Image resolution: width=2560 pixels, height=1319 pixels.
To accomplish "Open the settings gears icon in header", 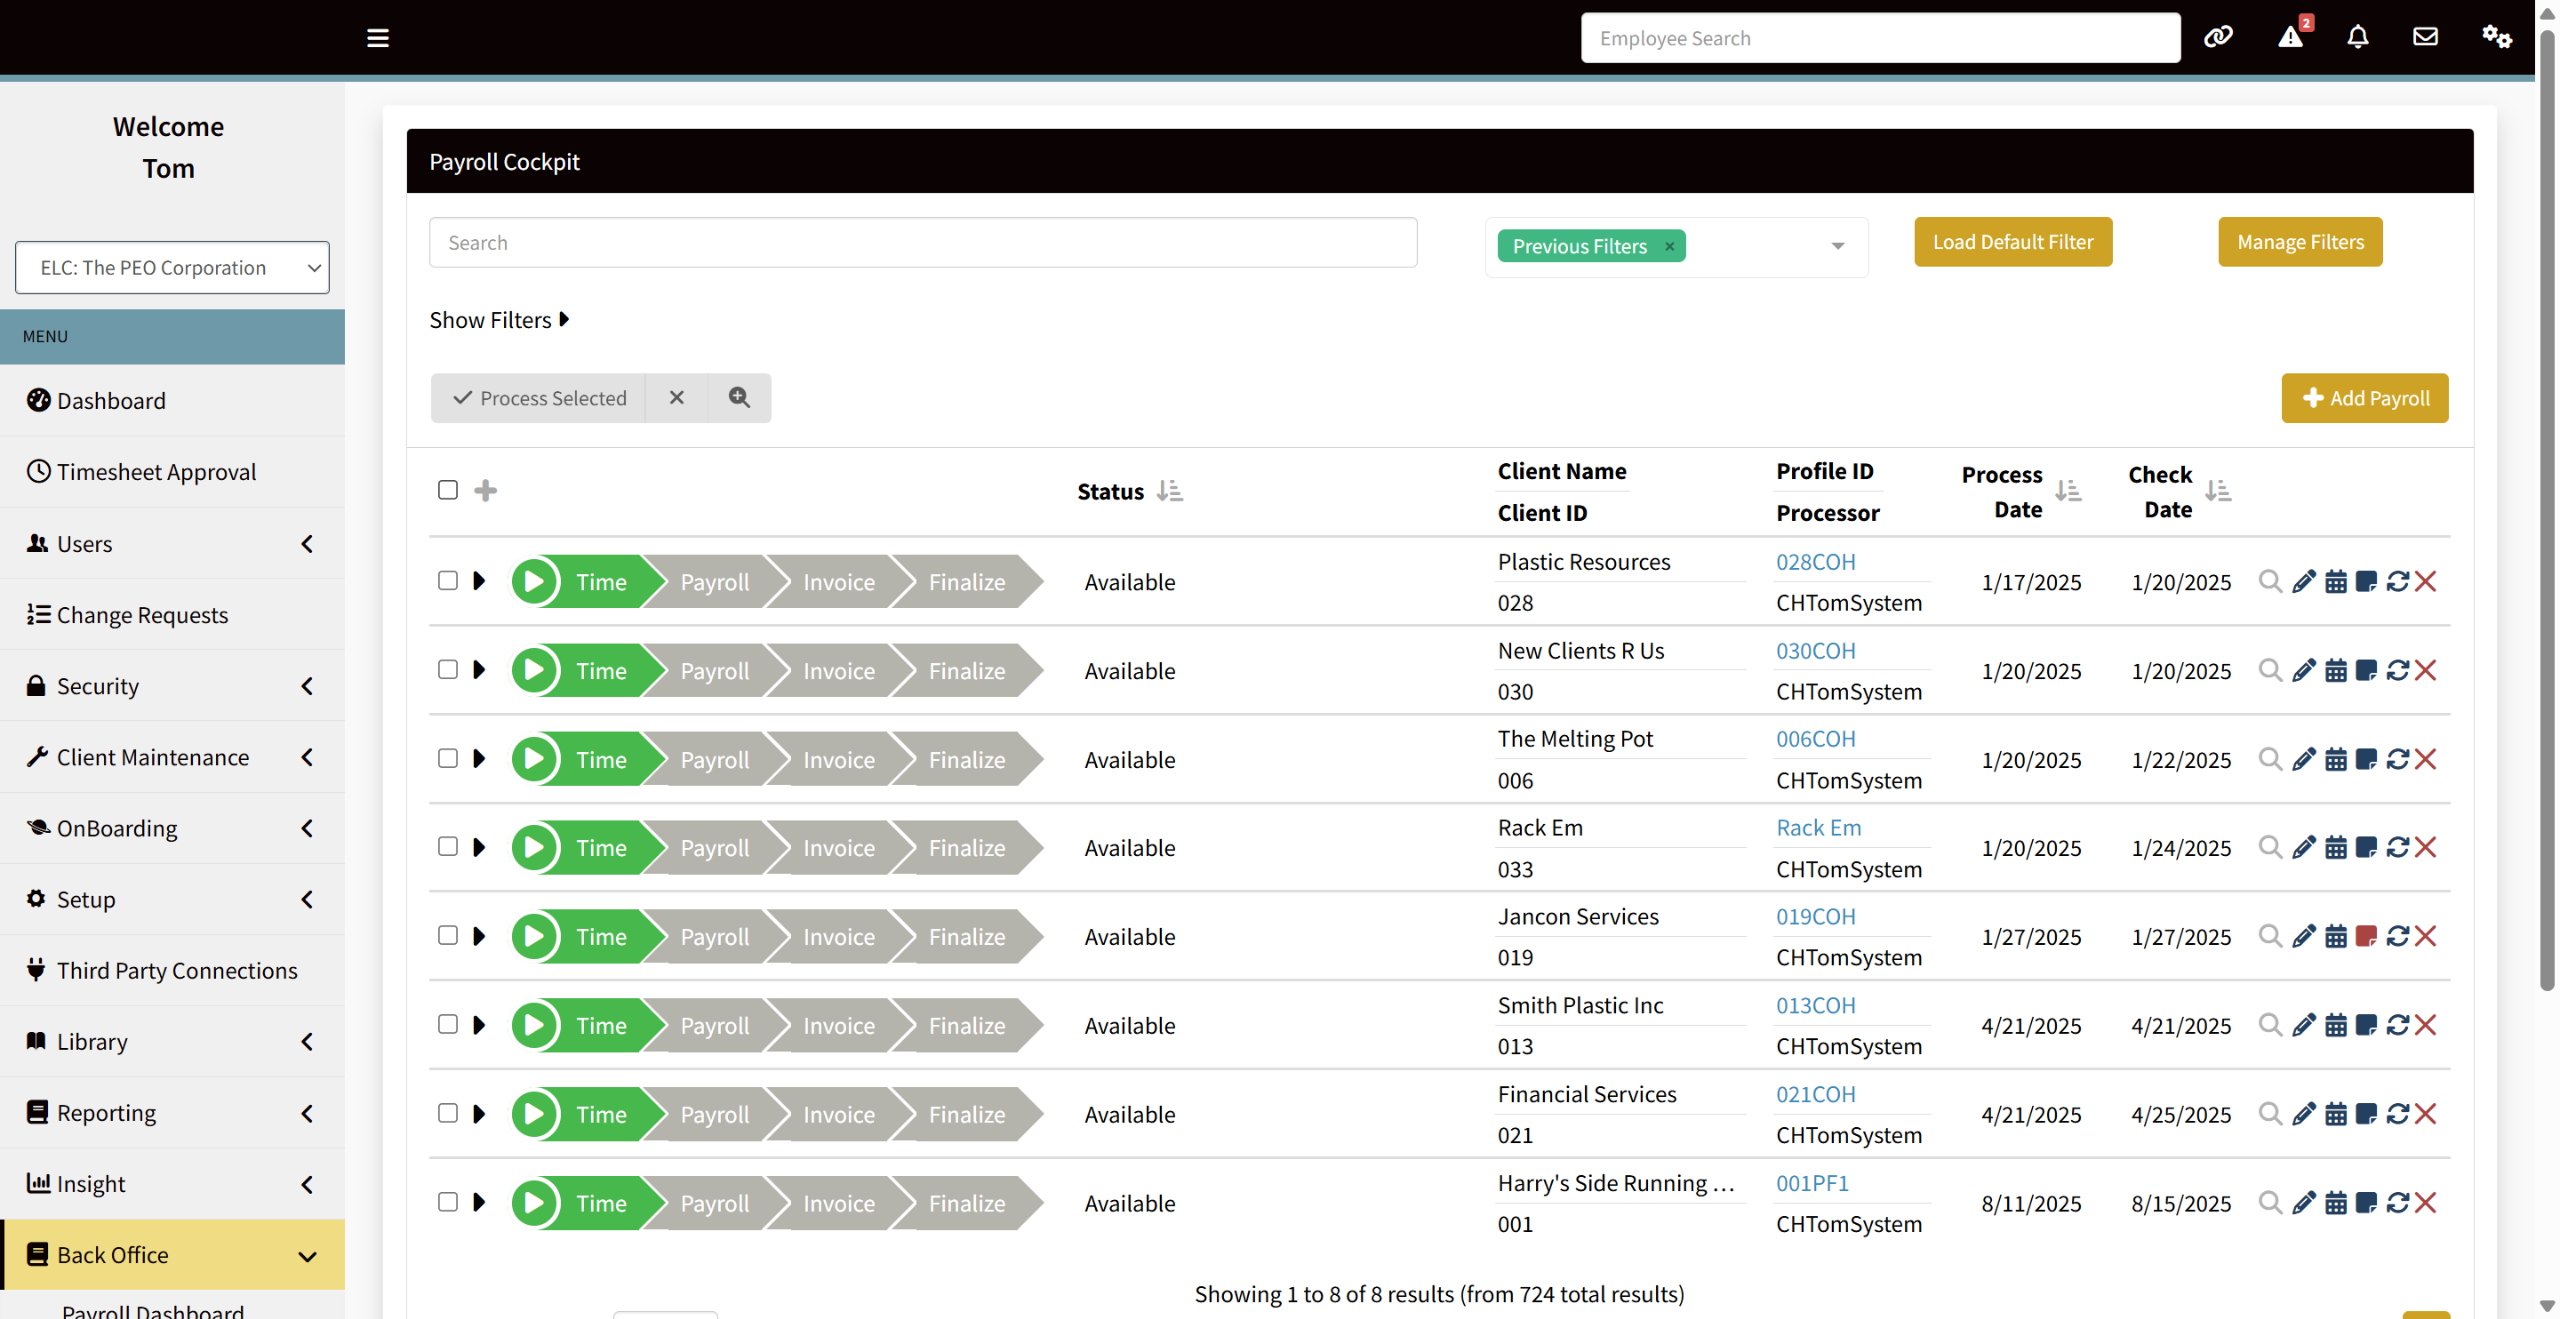I will pos(2496,37).
